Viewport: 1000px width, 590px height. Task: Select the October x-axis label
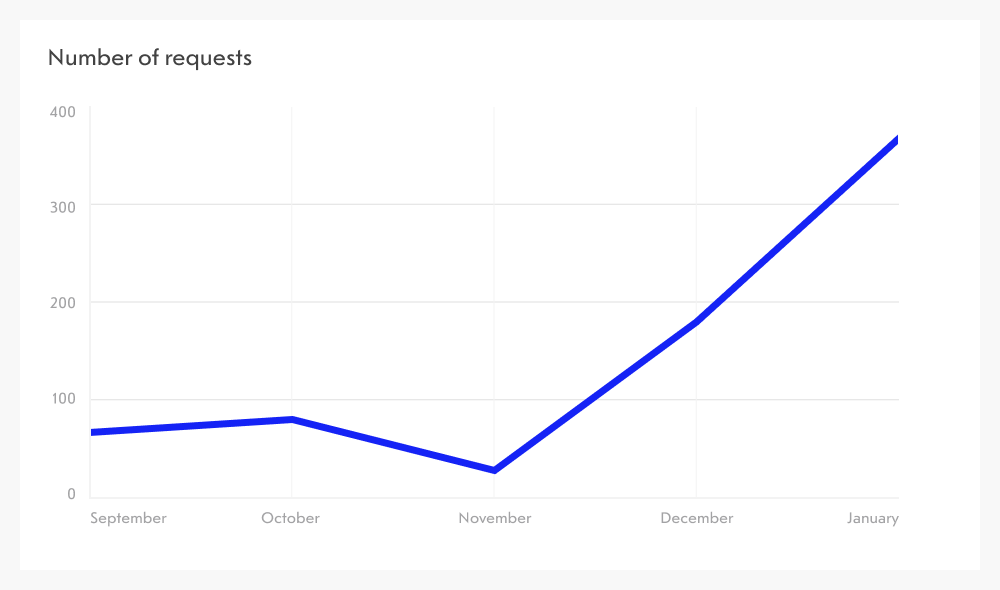pyautogui.click(x=291, y=518)
